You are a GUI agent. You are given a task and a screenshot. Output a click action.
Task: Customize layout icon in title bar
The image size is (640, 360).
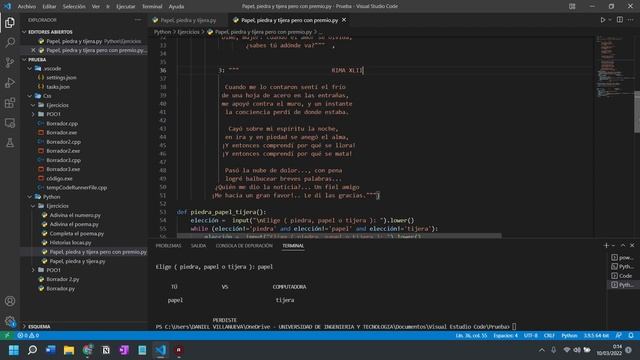[x=572, y=6]
